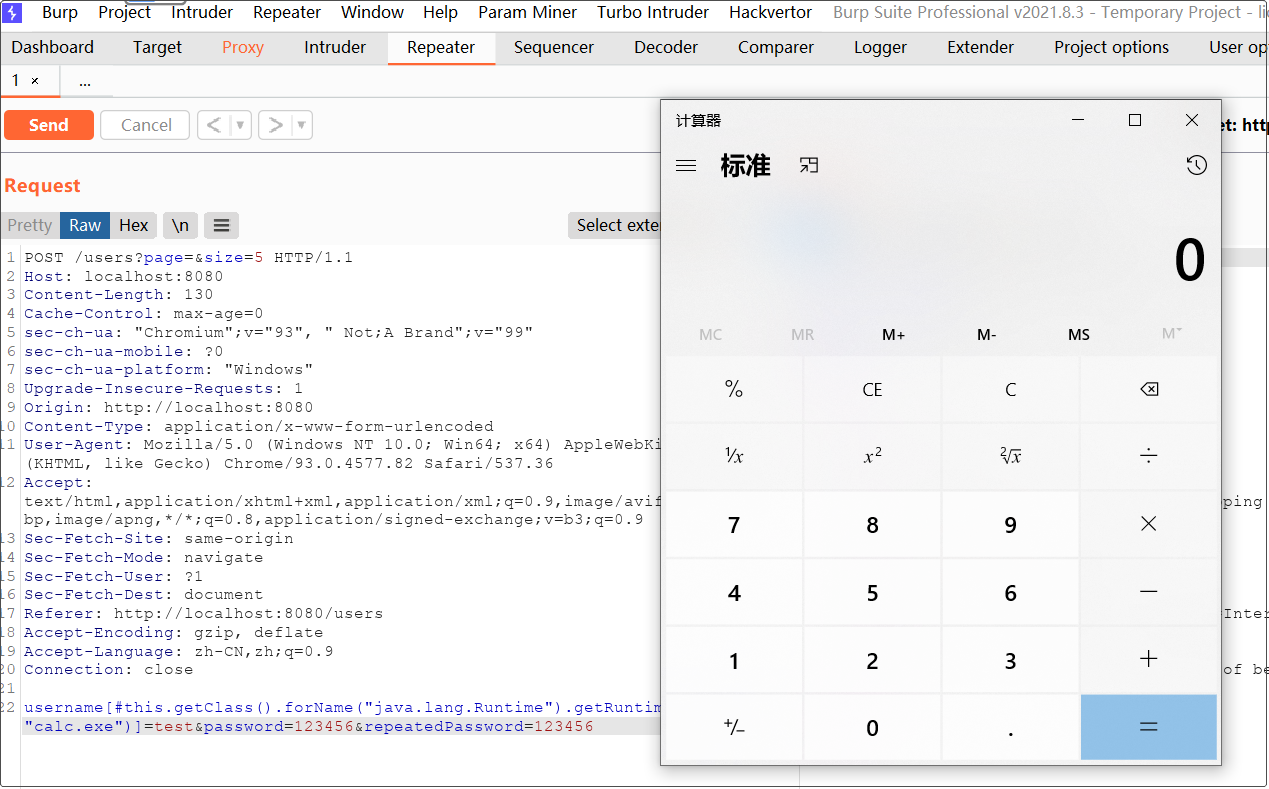Image resolution: width=1269 pixels, height=789 pixels.
Task: Open the Project menu
Action: click(125, 12)
